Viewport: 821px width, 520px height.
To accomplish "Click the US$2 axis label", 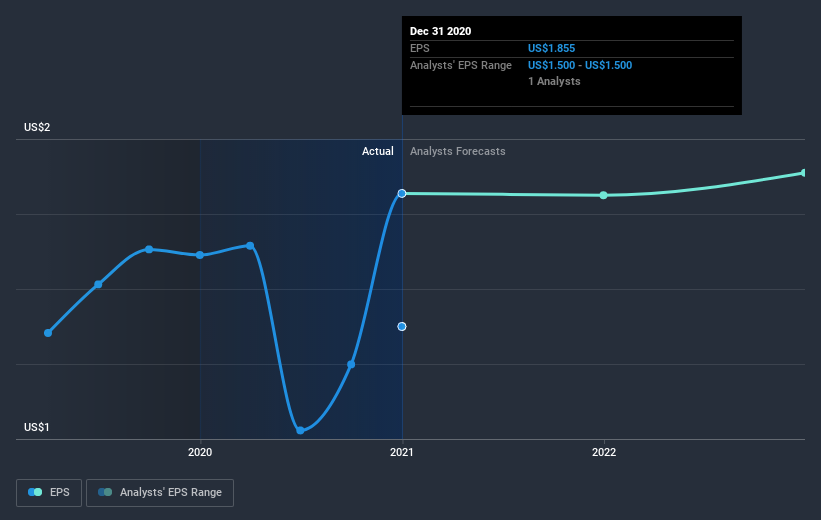I will [37, 127].
